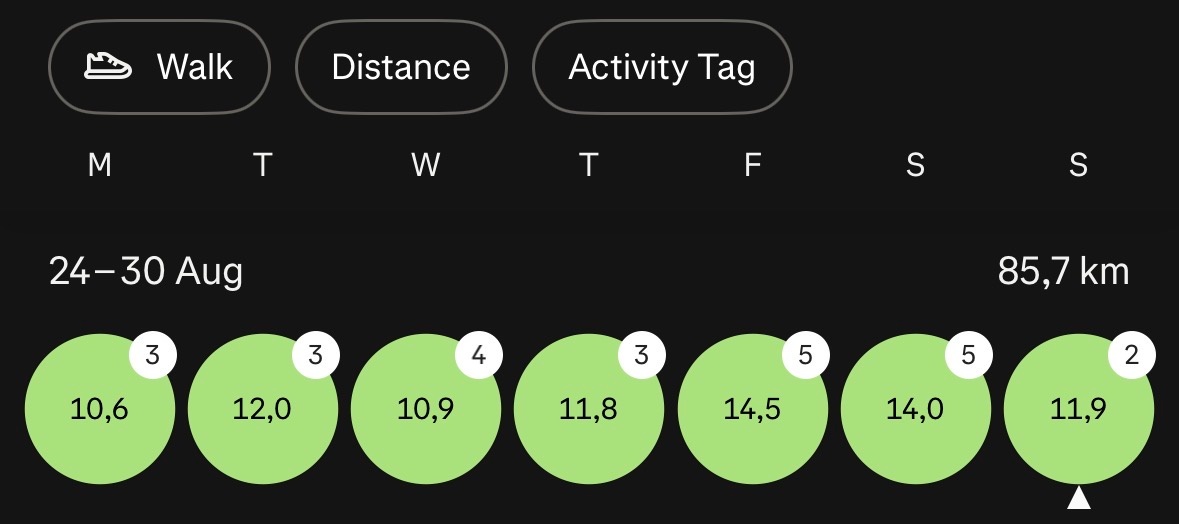The image size is (1179, 524).
Task: Tap Sunday's activity count badge 2
Action: click(x=1132, y=354)
